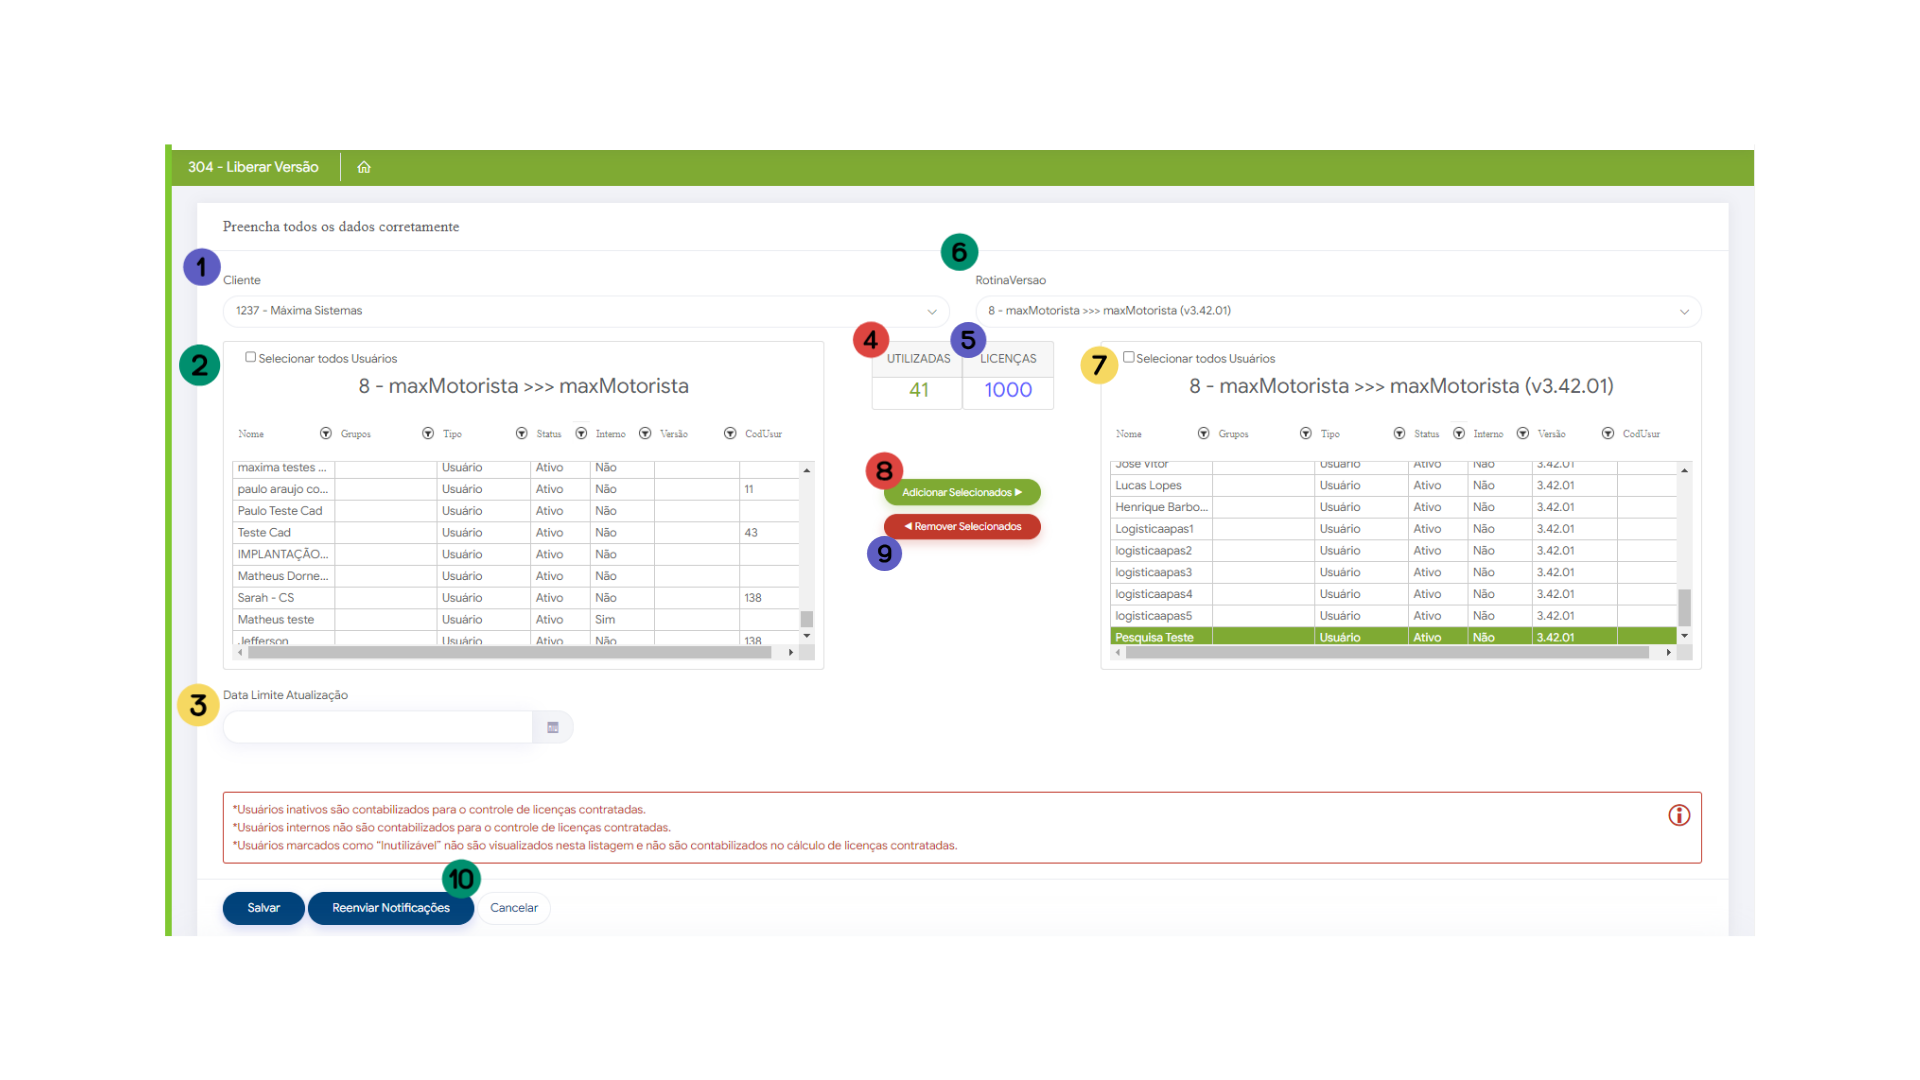The height and width of the screenshot is (1080, 1920).
Task: Click Remover Selecionados button
Action: 961,526
